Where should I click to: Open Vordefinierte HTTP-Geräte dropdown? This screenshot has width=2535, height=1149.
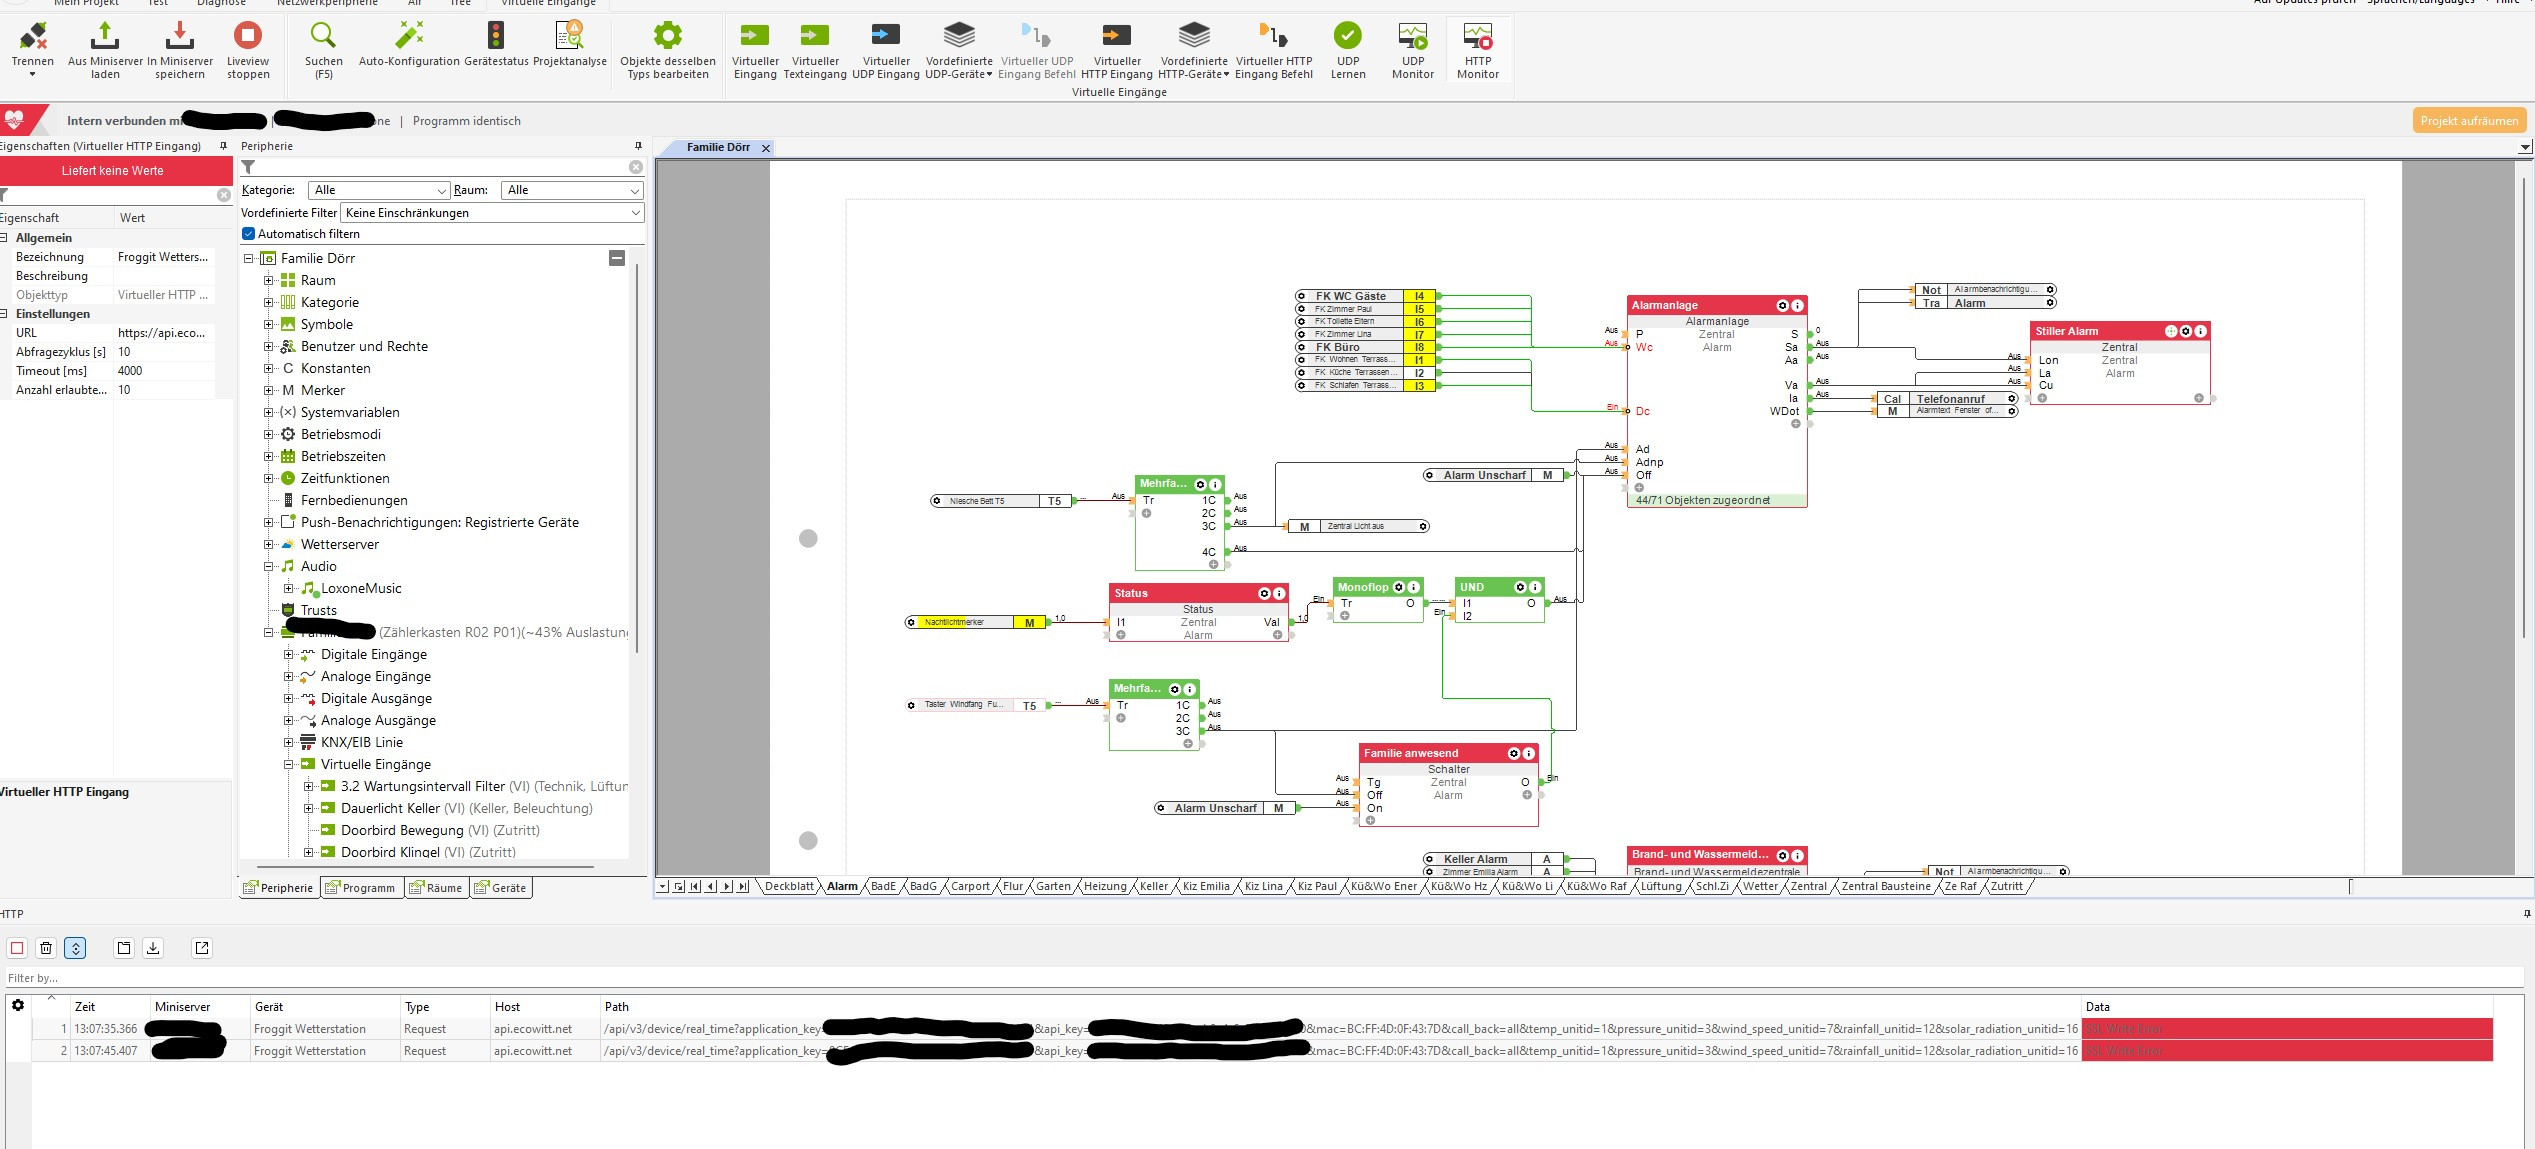1194,48
